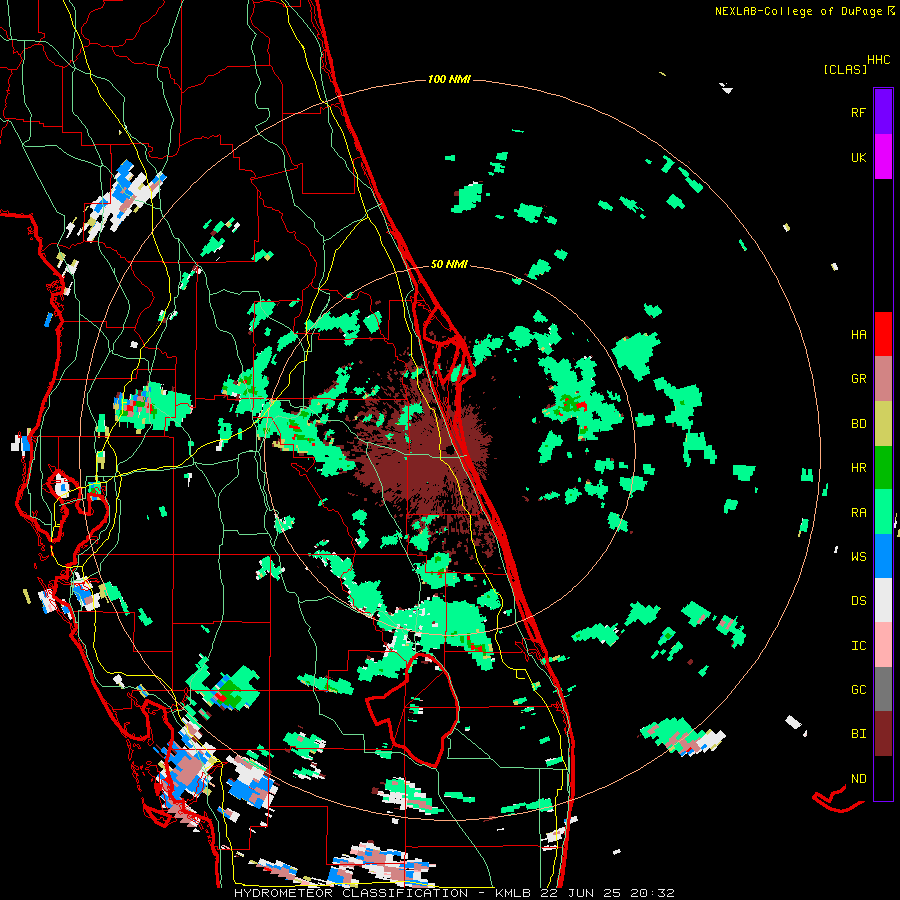Click the RF legend label
The image size is (900, 900).
[x=858, y=112]
